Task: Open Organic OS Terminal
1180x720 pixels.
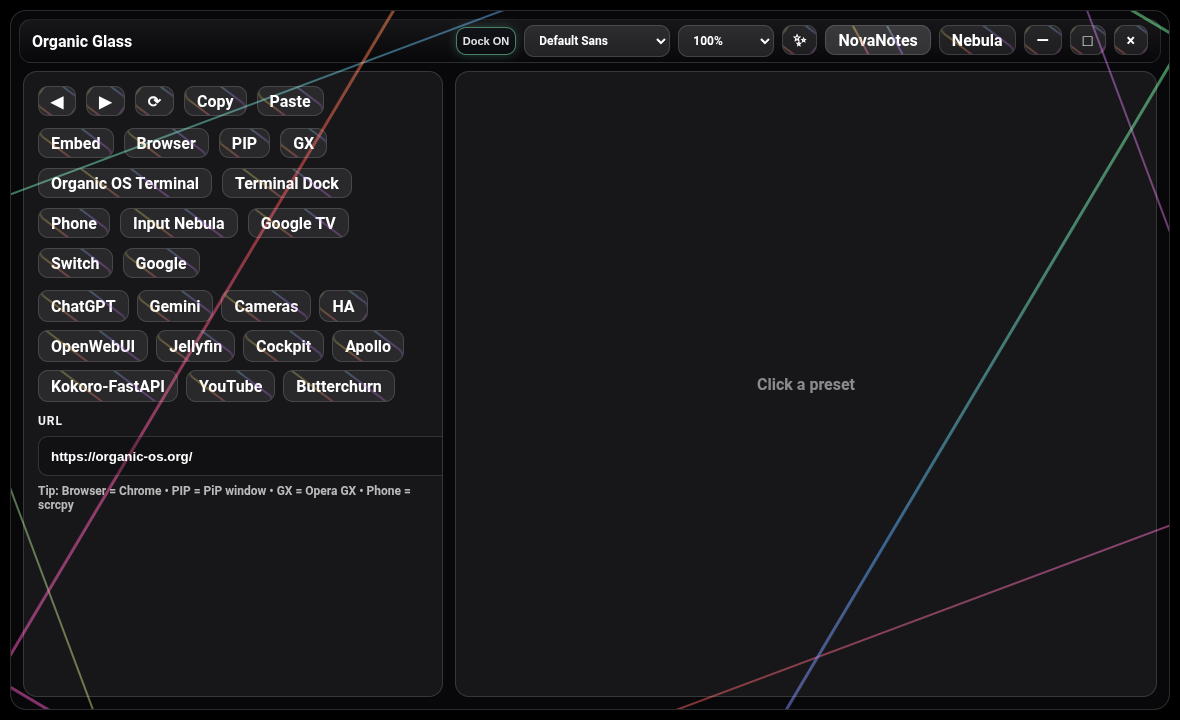Action: point(125,184)
